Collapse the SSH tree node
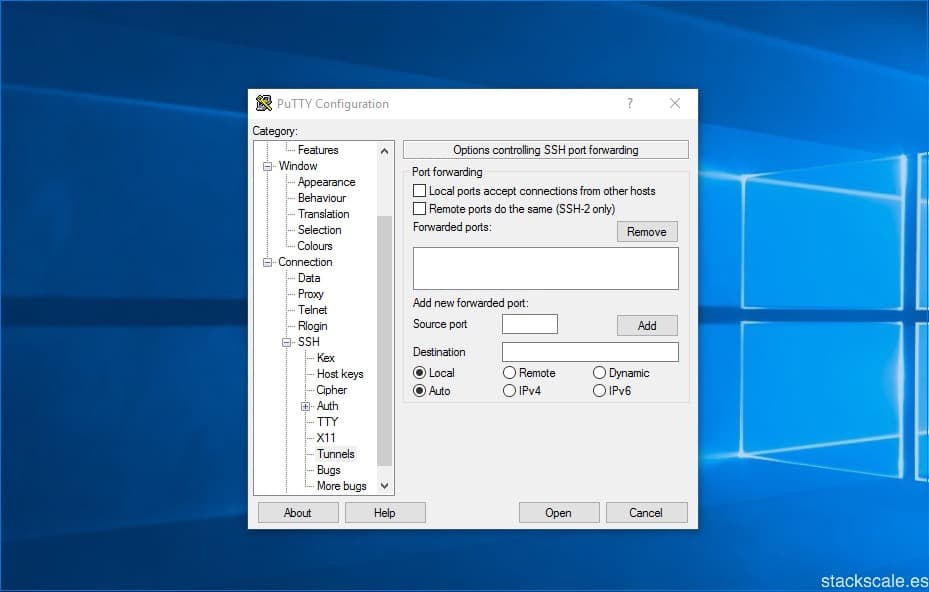This screenshot has height=592, width=929. 287,342
